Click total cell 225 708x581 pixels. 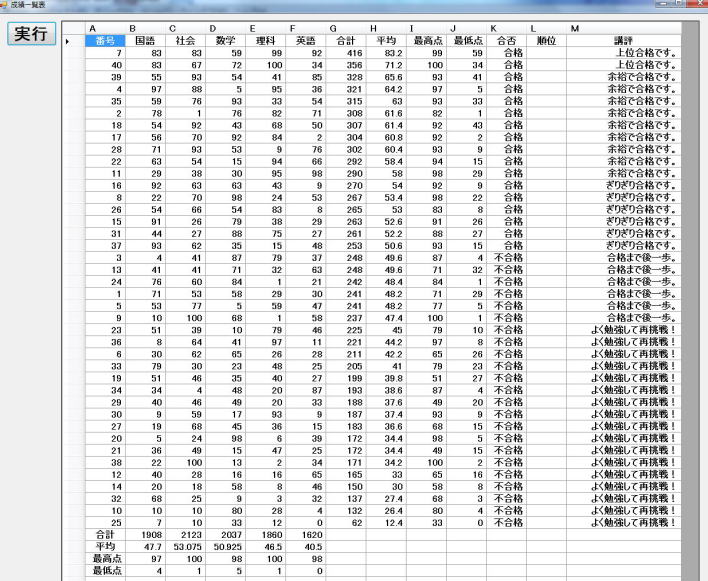pos(346,330)
